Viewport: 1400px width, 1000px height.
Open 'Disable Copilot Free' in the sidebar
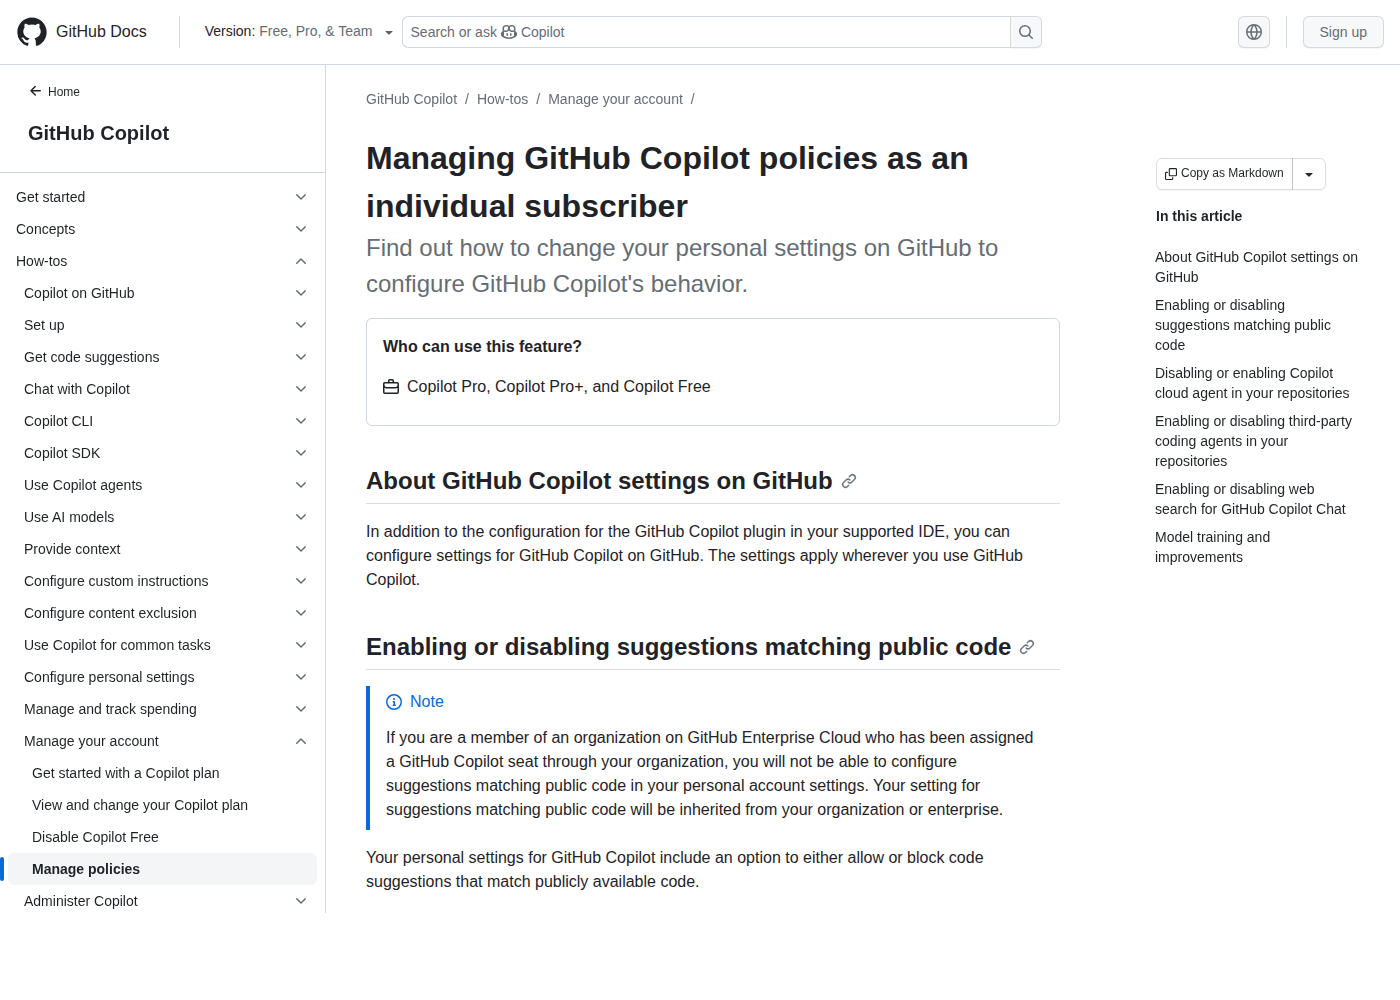pyautogui.click(x=95, y=836)
